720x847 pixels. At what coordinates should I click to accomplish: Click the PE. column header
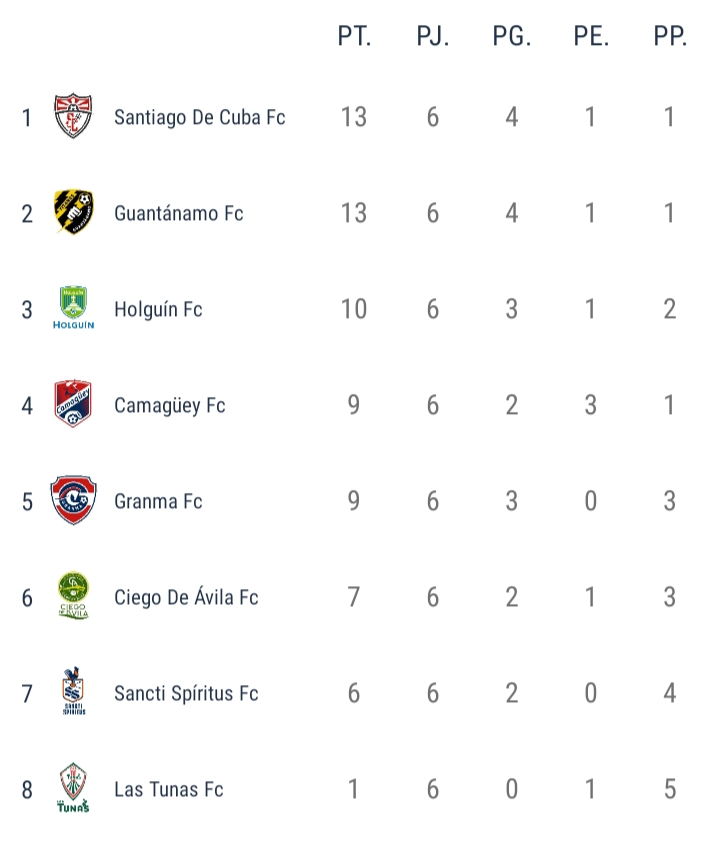tap(591, 36)
